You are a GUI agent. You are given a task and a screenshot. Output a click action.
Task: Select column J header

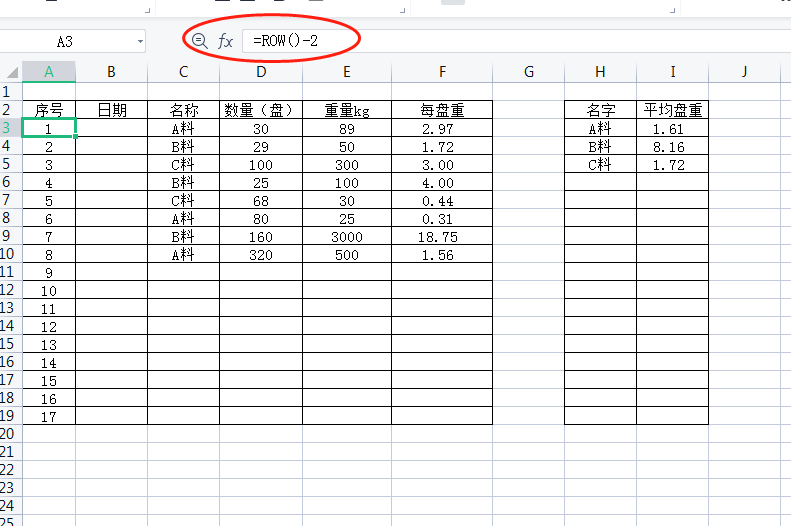point(745,72)
